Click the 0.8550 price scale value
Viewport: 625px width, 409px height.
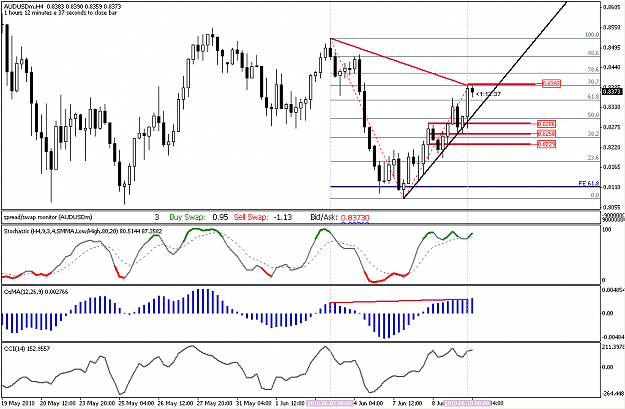click(x=612, y=28)
